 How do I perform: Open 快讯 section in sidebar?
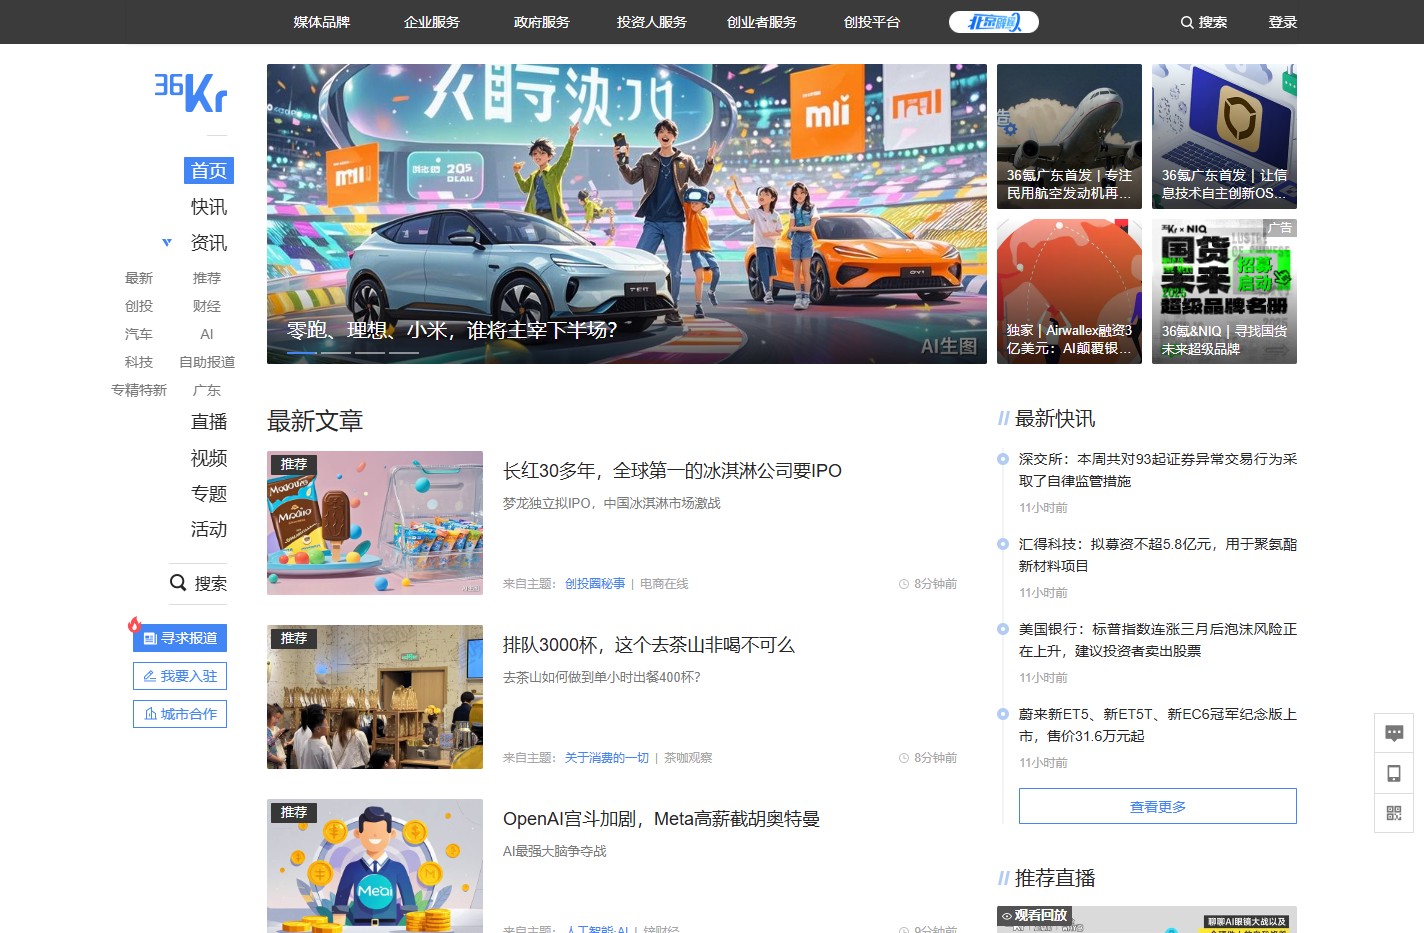tap(209, 207)
